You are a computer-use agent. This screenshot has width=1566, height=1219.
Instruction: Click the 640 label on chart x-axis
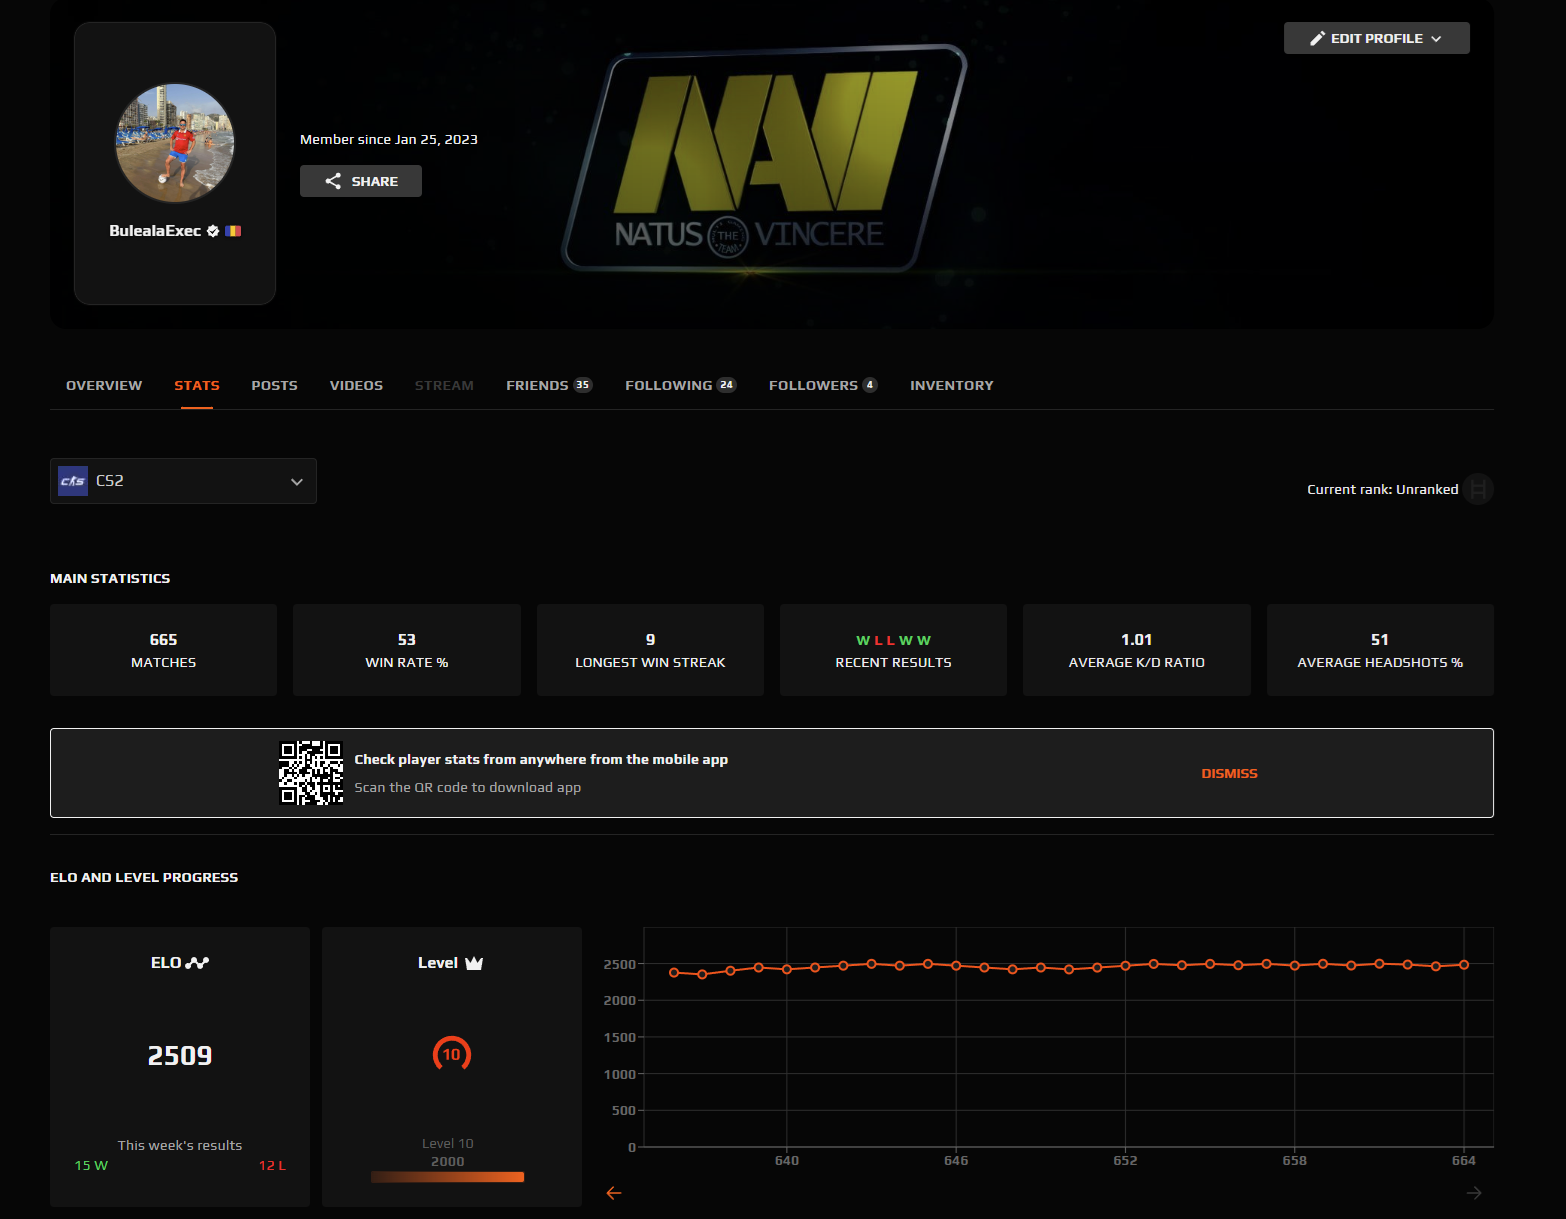[x=787, y=1161]
